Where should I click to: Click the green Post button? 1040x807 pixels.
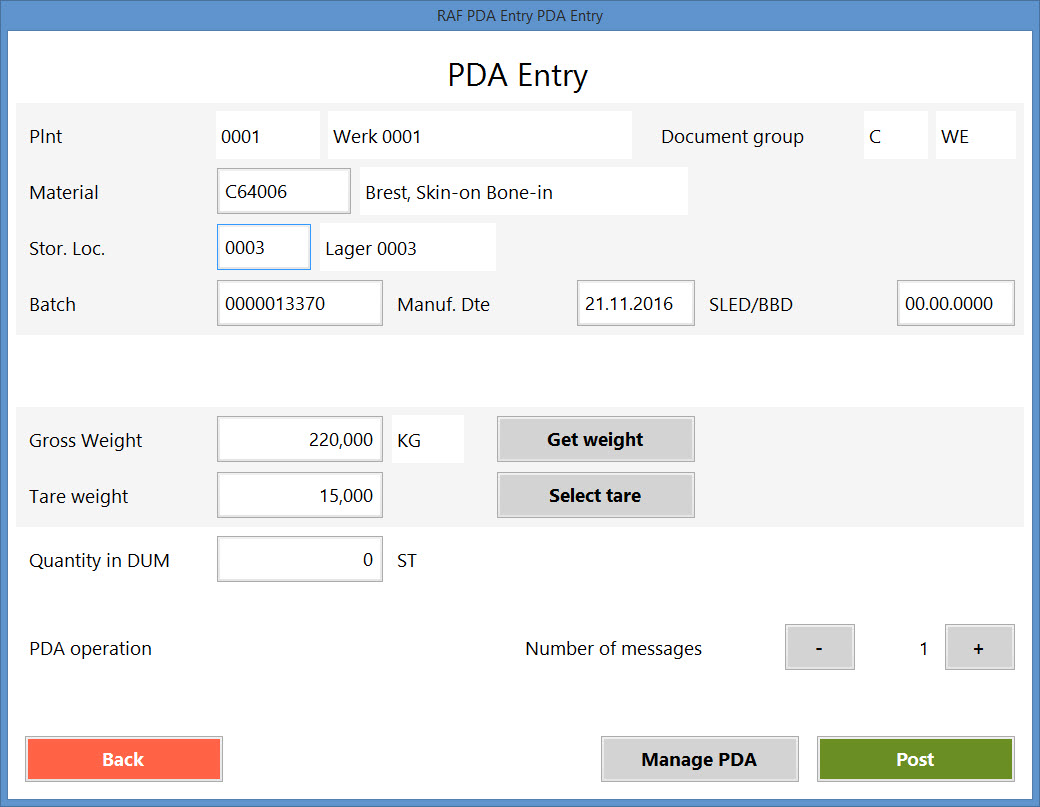[x=915, y=759]
